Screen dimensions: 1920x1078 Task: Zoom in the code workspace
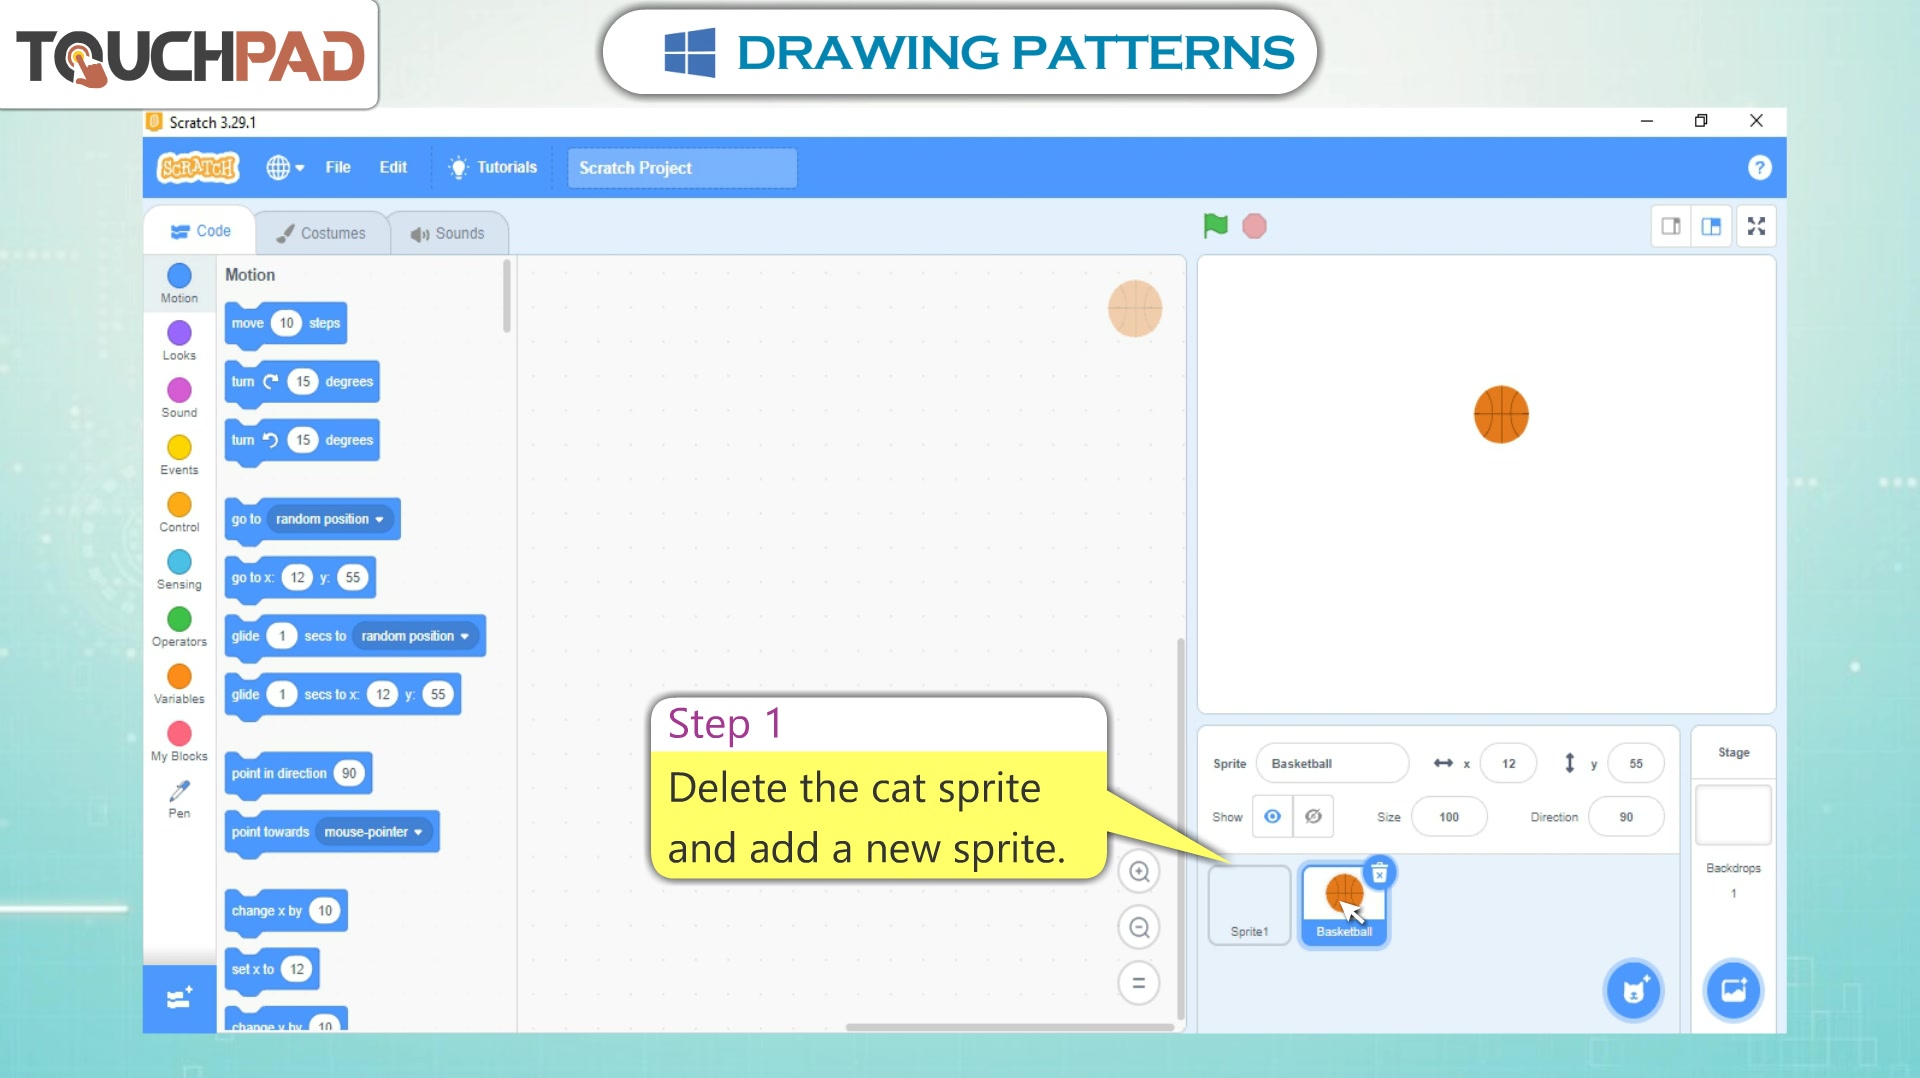tap(1139, 871)
